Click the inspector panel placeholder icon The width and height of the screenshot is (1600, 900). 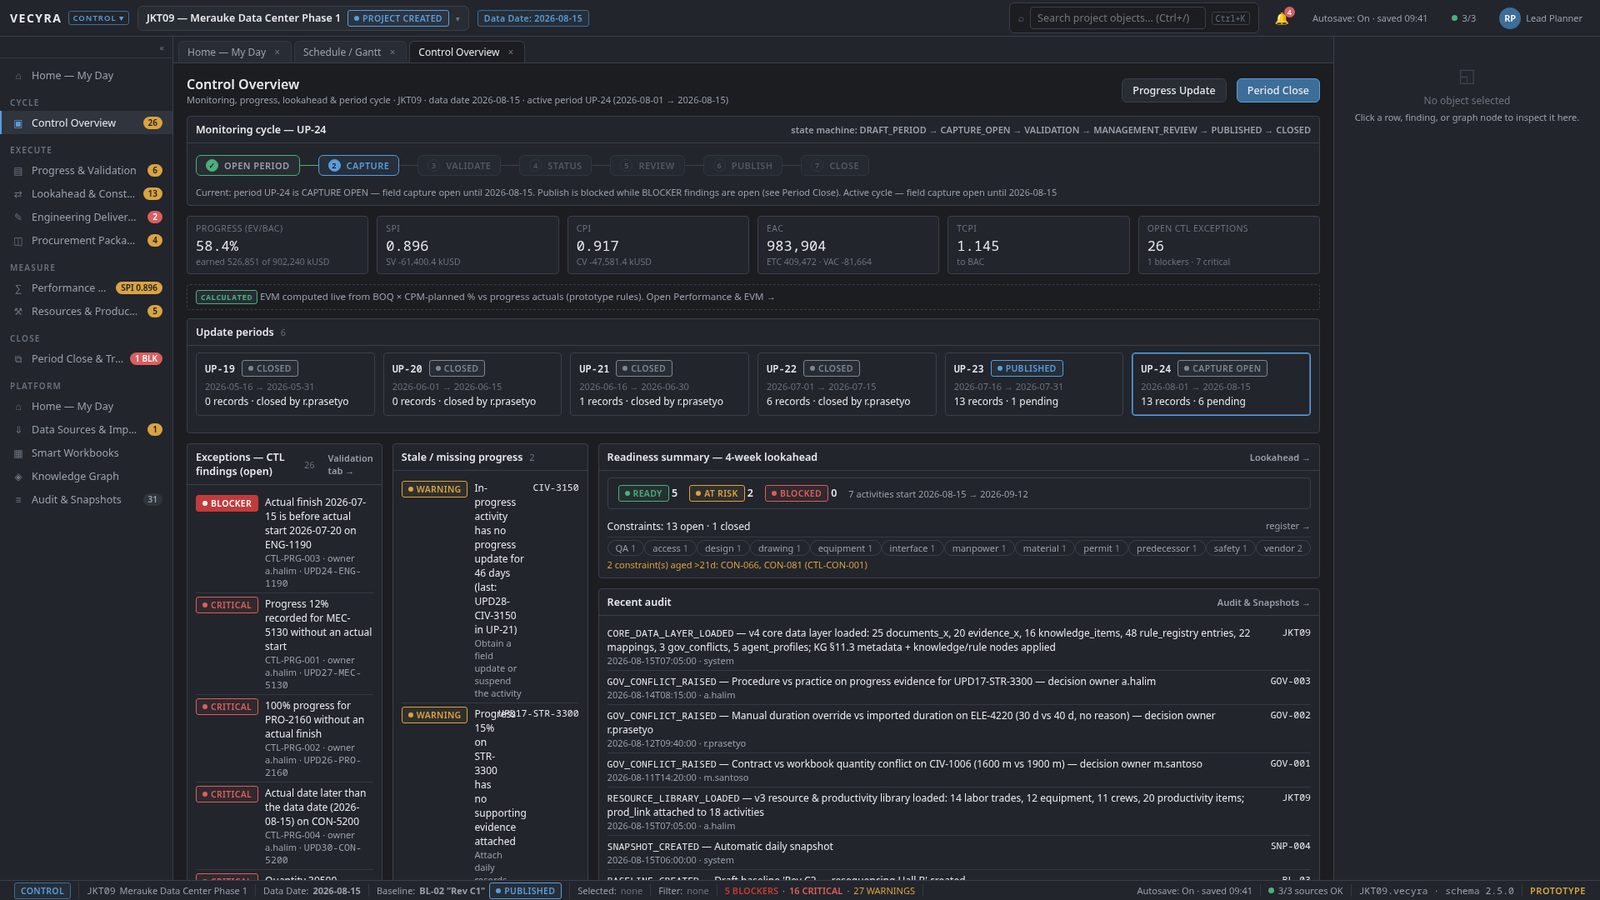[1467, 77]
